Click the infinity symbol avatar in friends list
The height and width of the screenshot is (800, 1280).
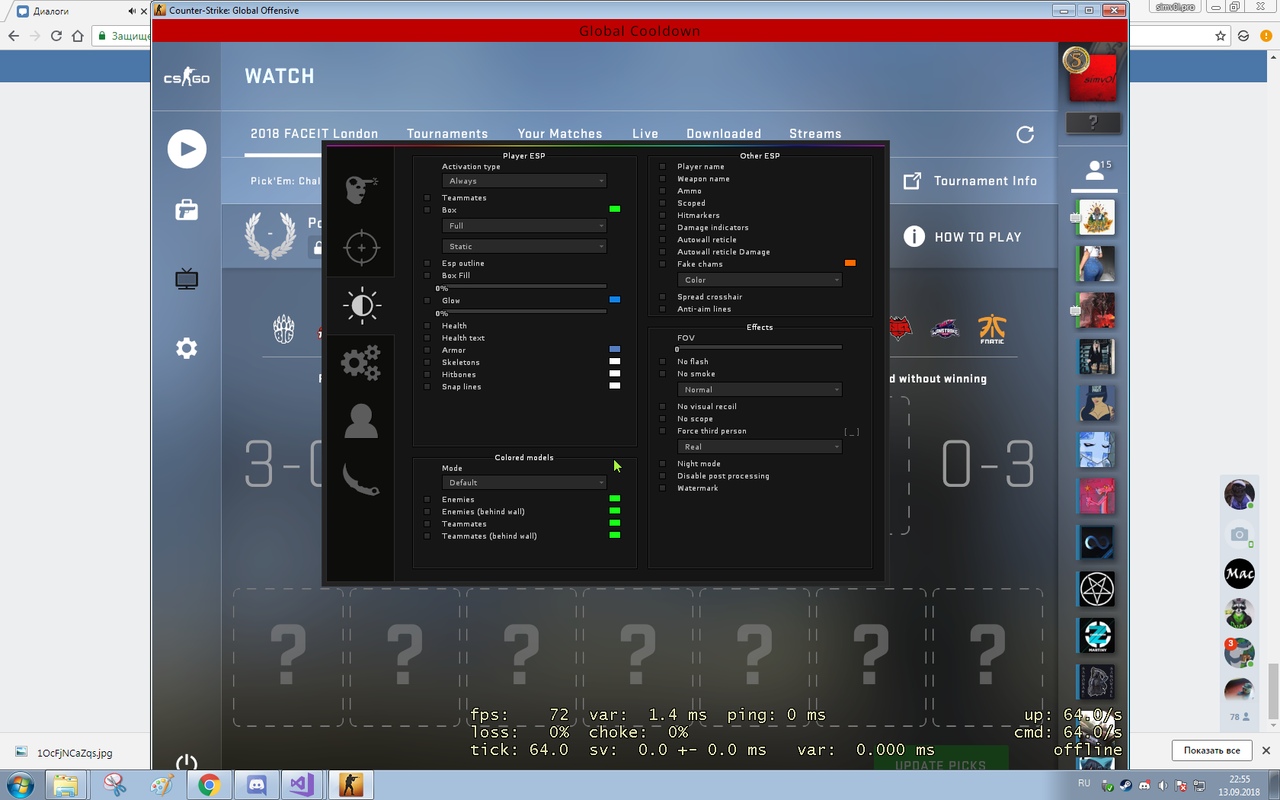point(1097,543)
